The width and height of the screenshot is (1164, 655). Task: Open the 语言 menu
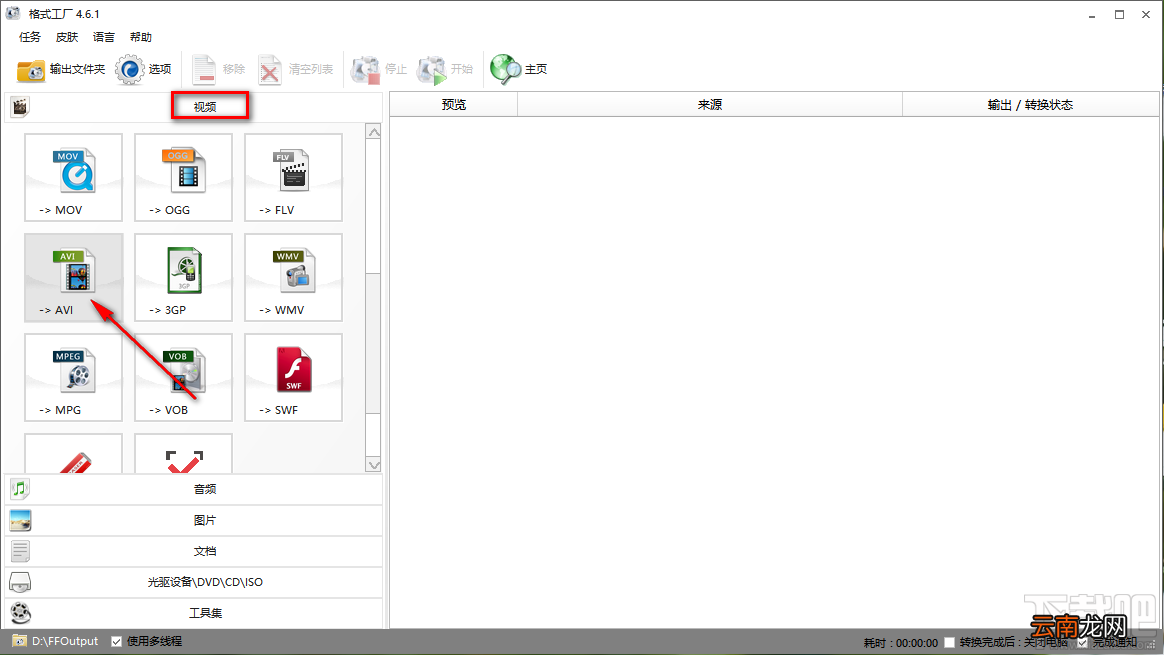click(104, 37)
